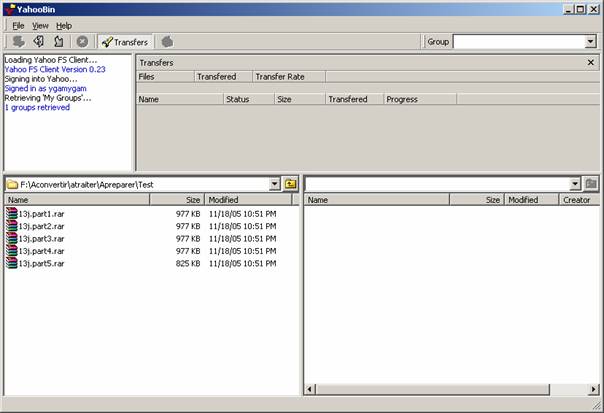Image resolution: width=604 pixels, height=413 pixels.
Task: Sort local files by Name column
Action: click(77, 200)
